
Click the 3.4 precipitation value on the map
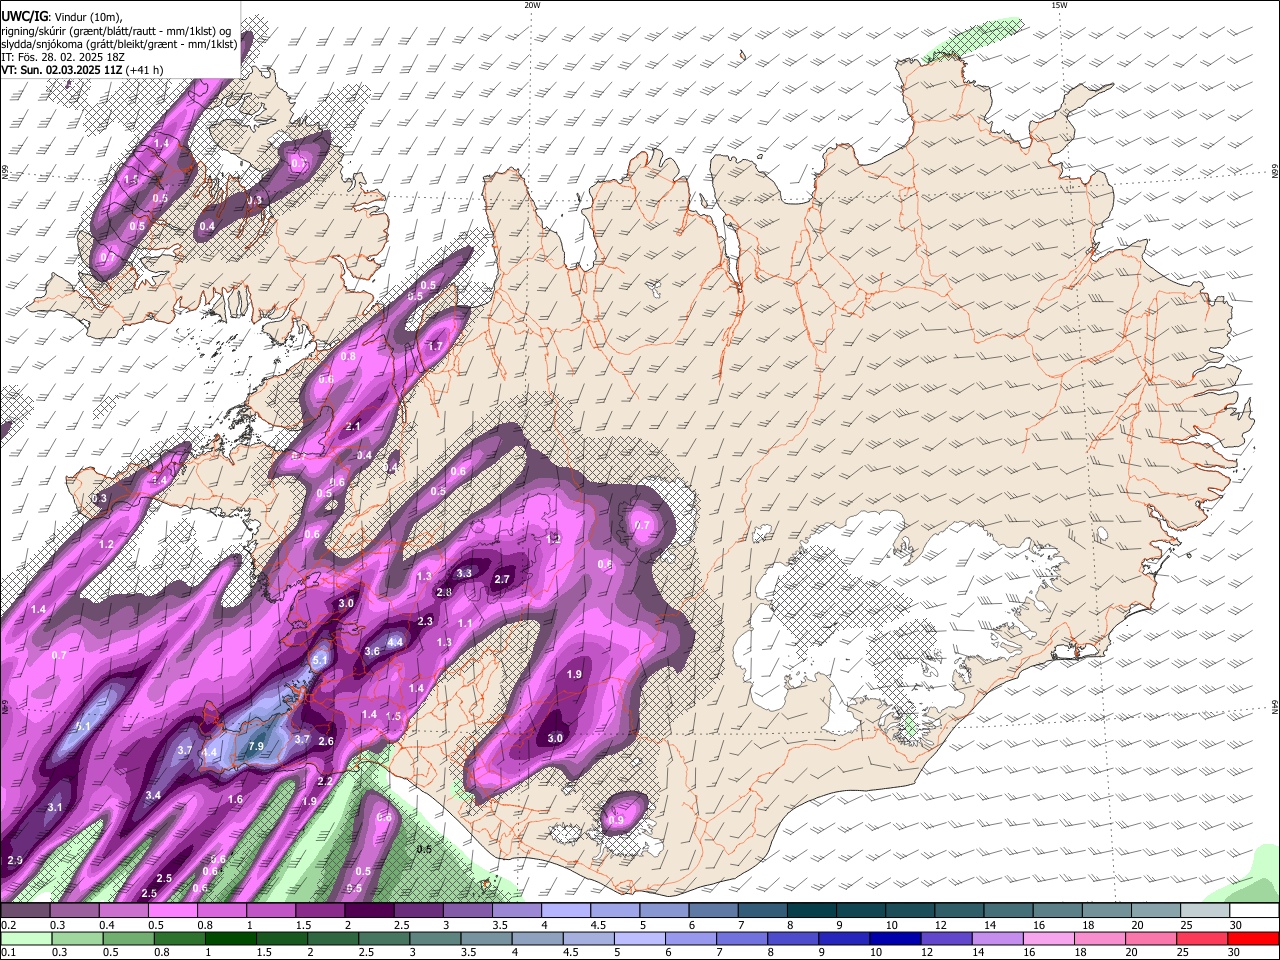tap(153, 796)
